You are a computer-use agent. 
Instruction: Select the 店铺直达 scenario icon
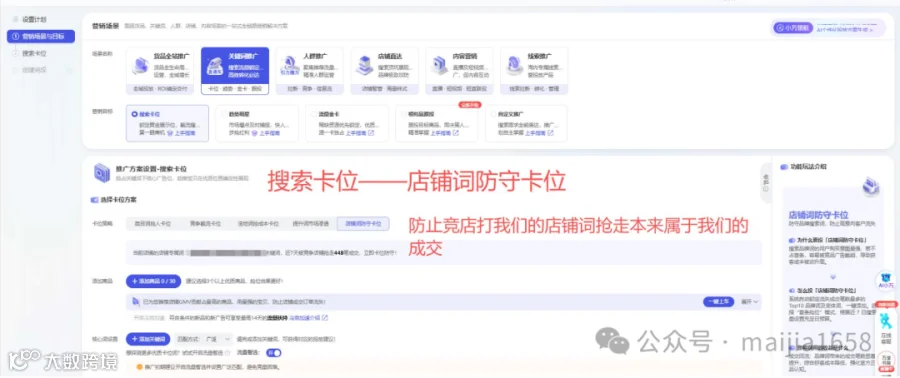point(364,65)
